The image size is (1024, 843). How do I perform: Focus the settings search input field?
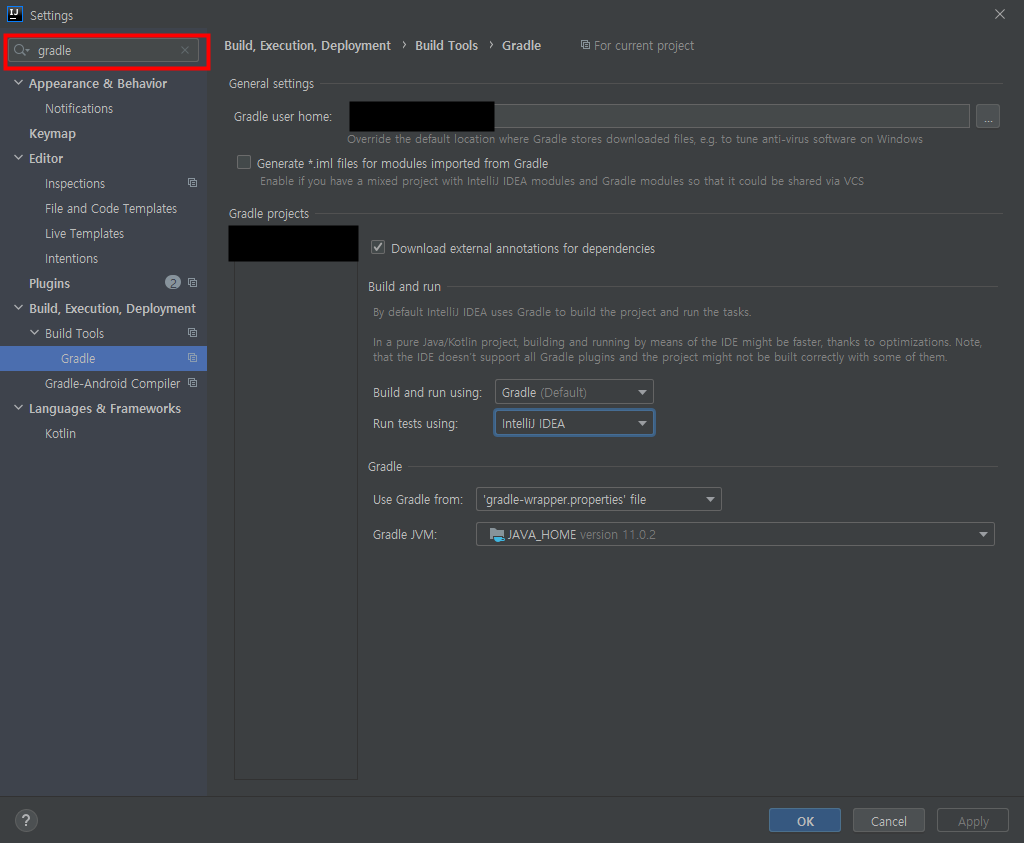[x=104, y=50]
